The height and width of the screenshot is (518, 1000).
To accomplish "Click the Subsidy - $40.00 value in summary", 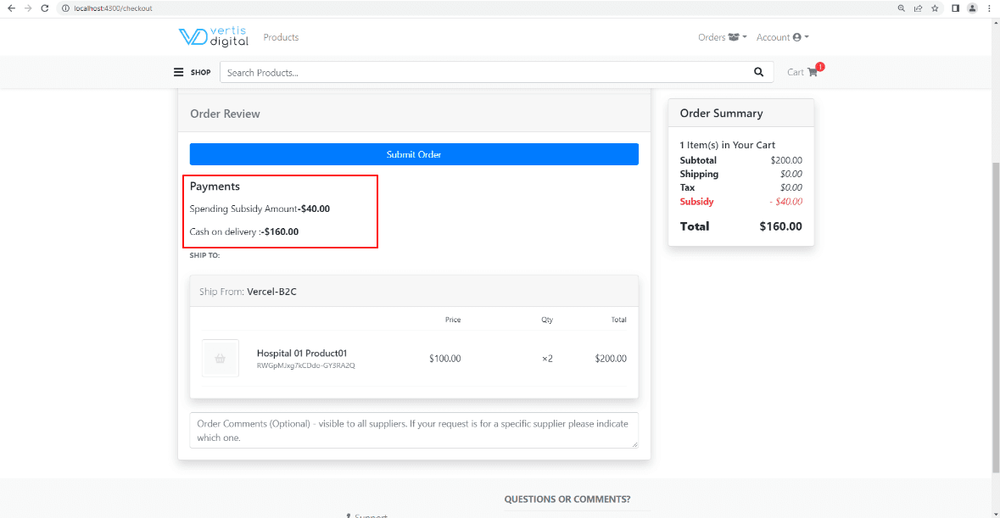I will pyautogui.click(x=785, y=202).
